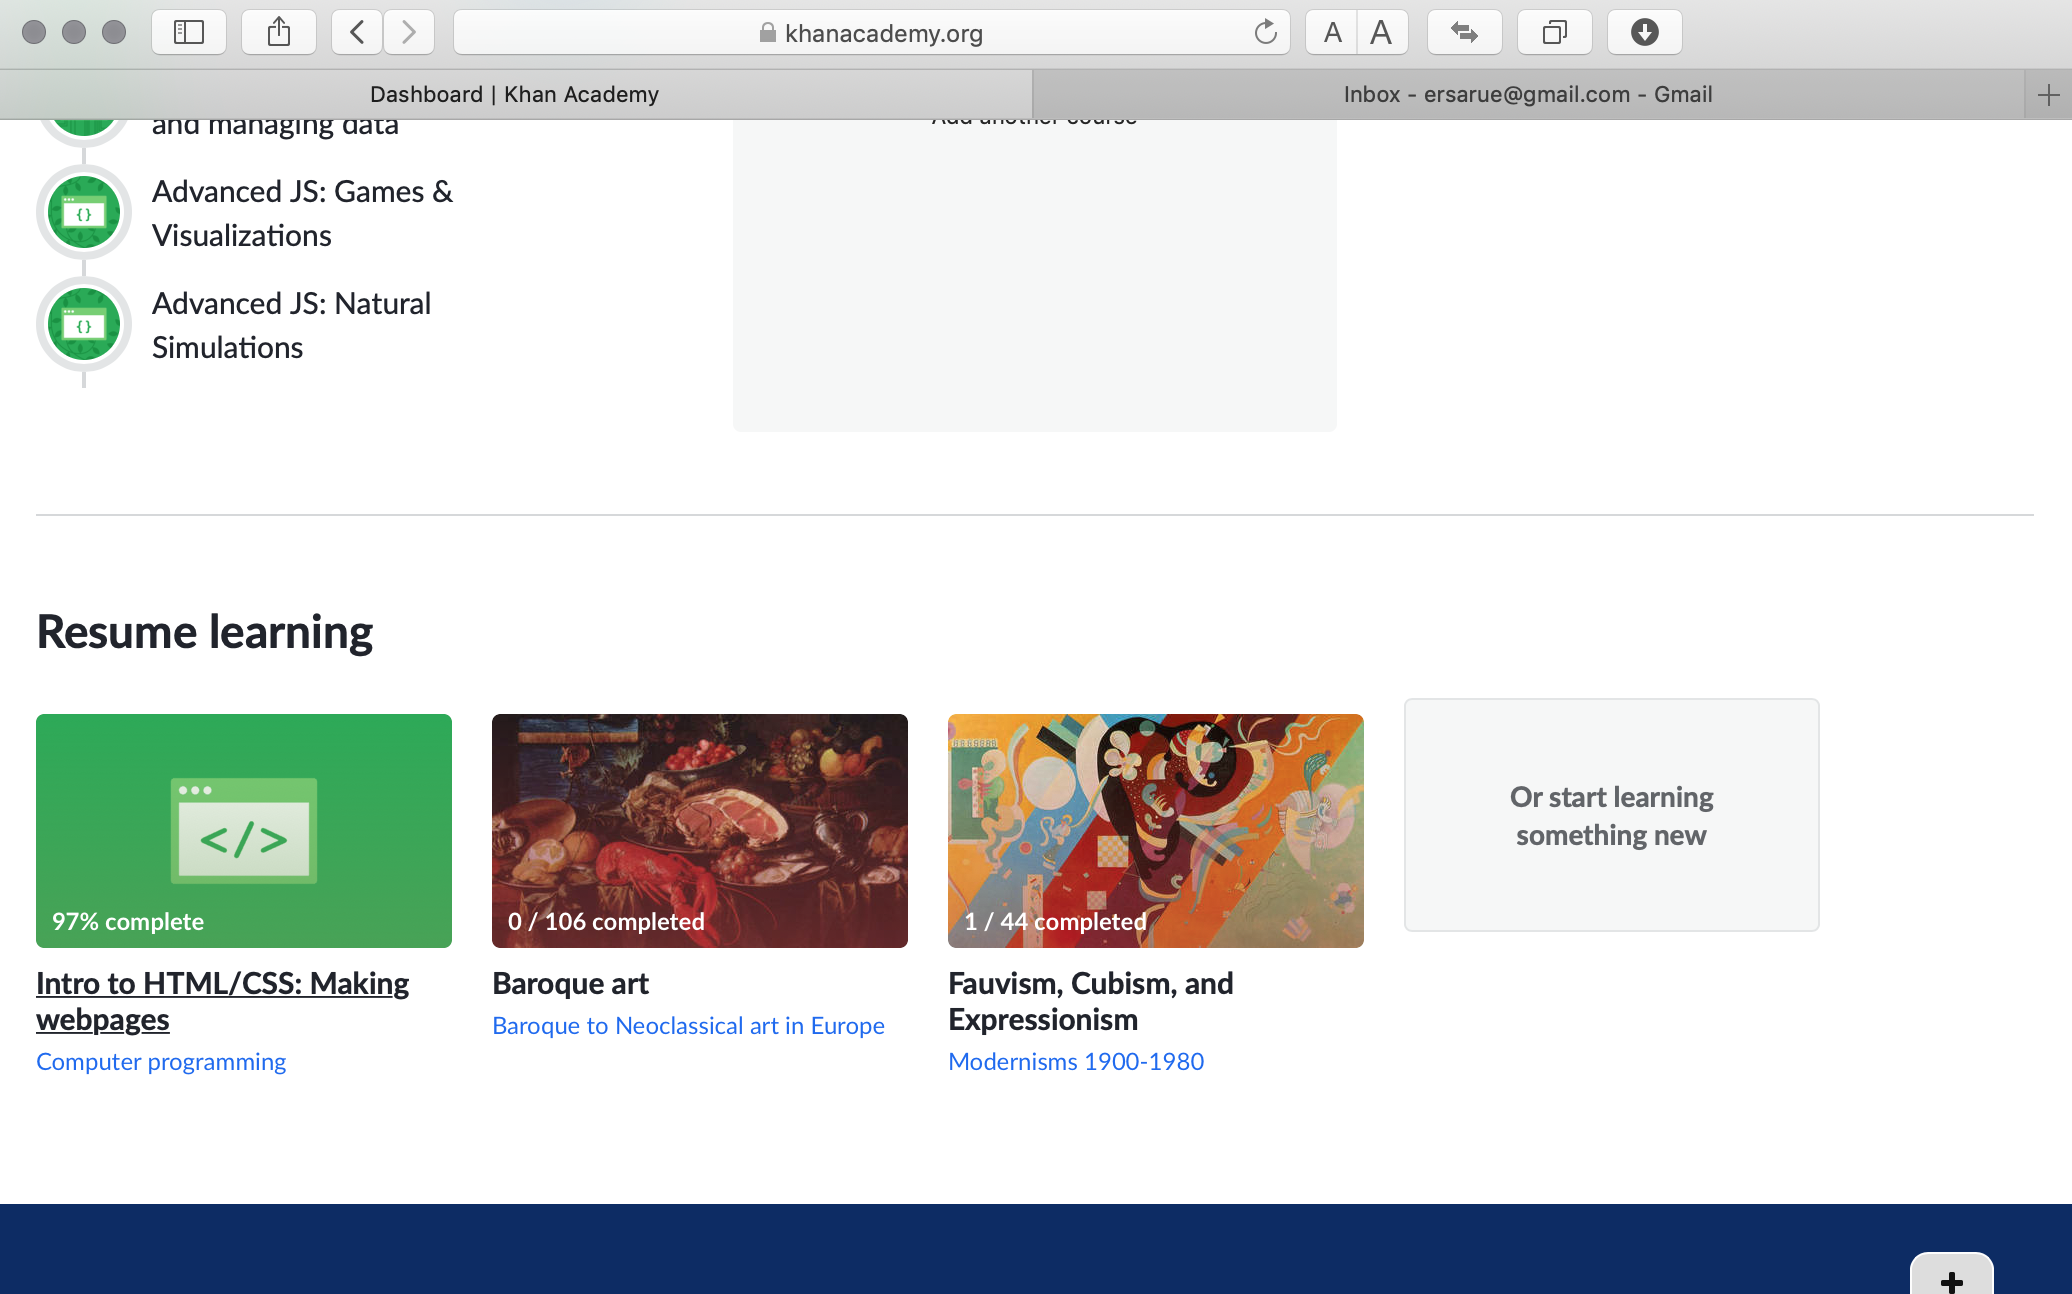The width and height of the screenshot is (2072, 1294).
Task: Click the 1 / 44 completed label
Action: [1055, 922]
